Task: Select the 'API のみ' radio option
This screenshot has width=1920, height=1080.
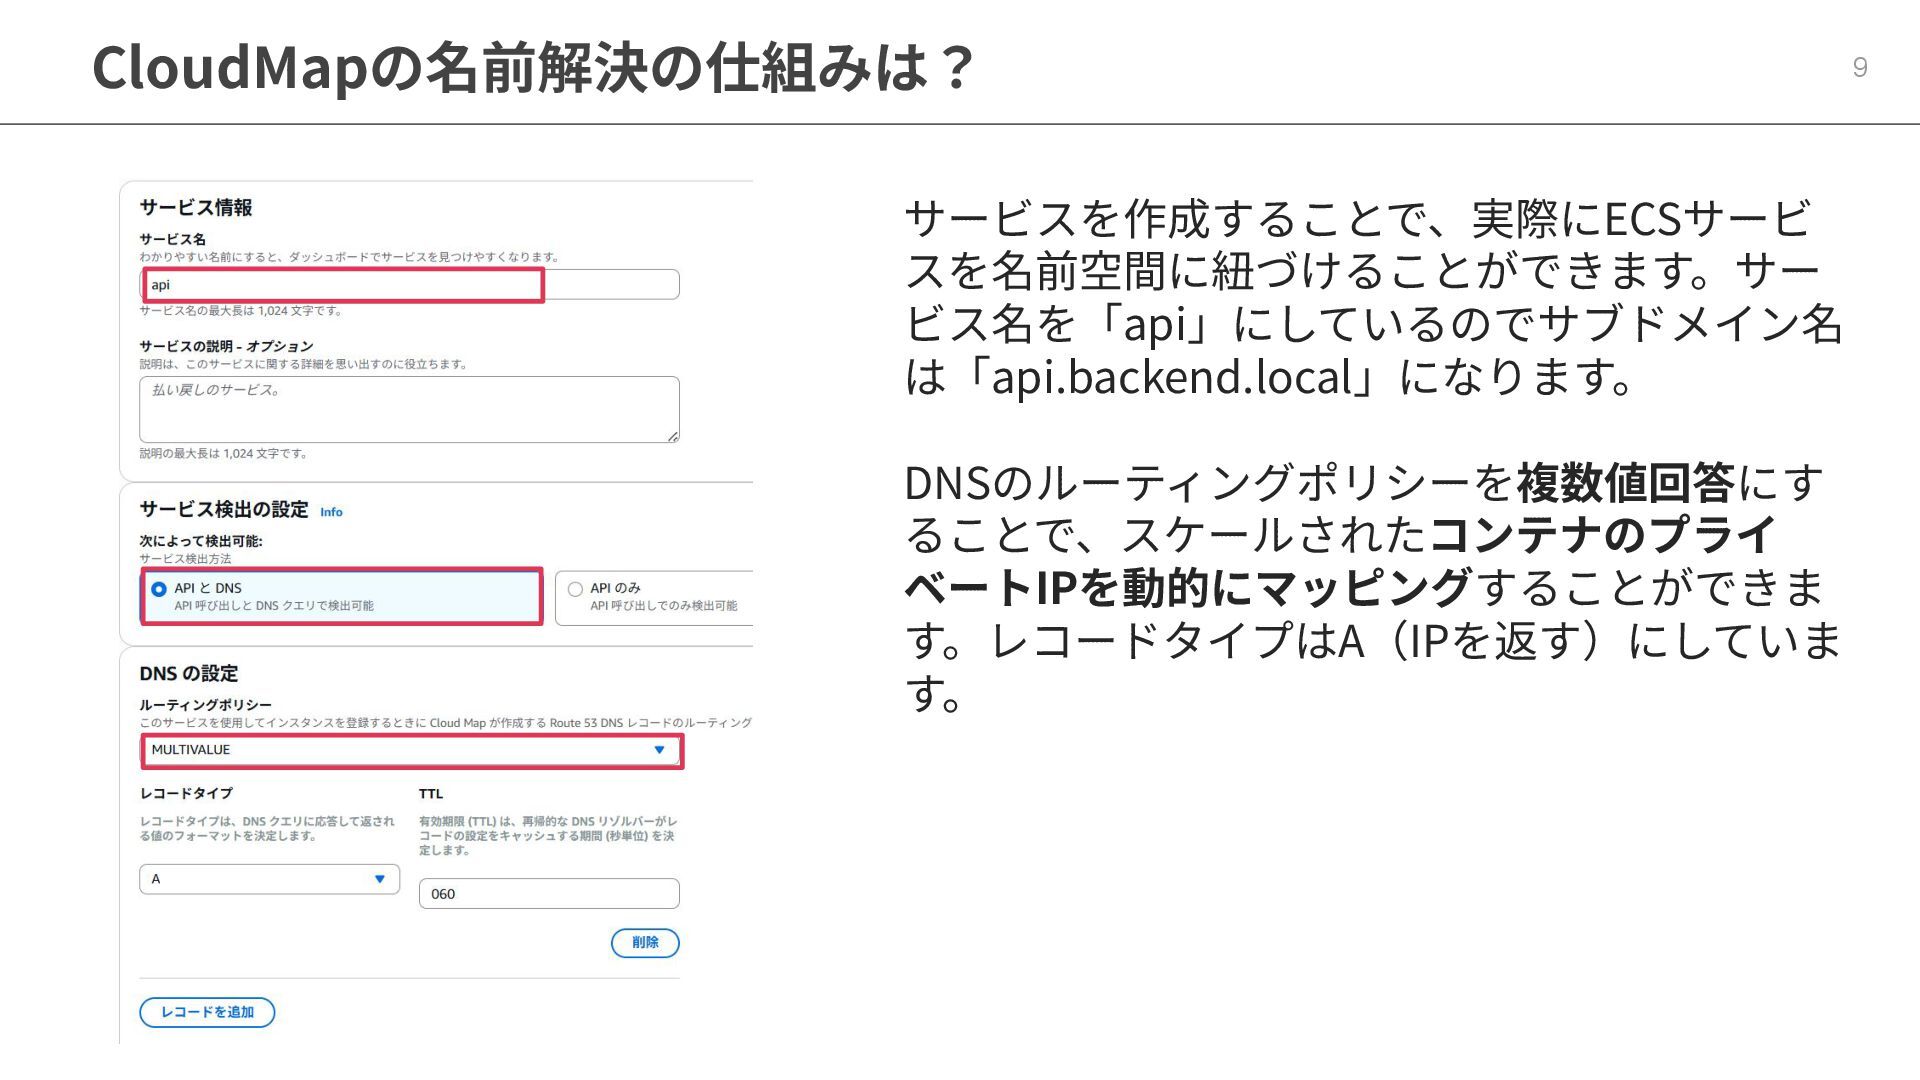Action: [x=575, y=589]
